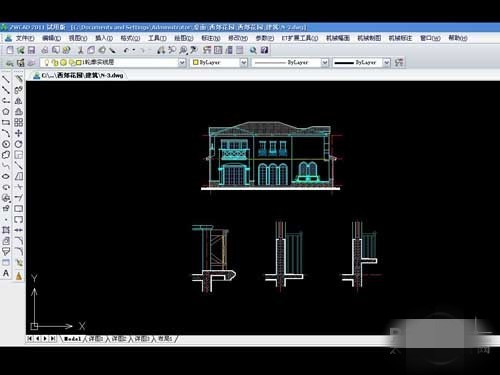Screen dimensions: 500x375
Task: Click the Undo arrow in toolbar
Action: click(126, 50)
